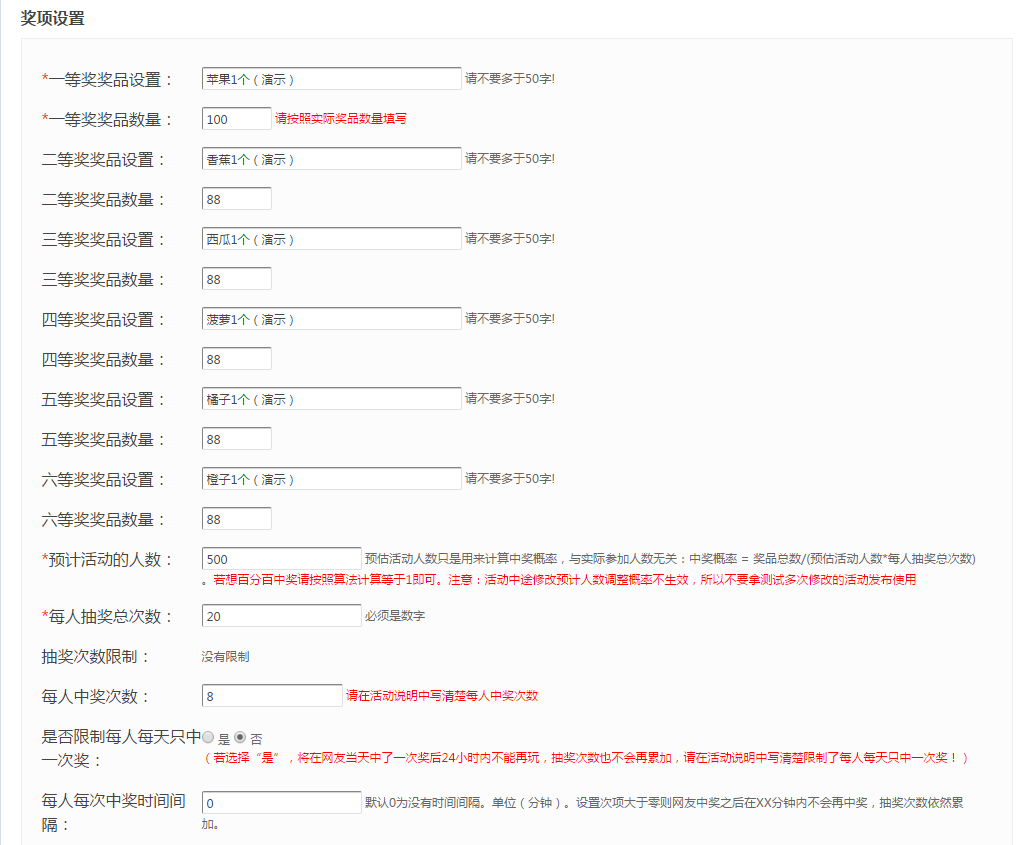Click the first prize name input field
Viewport: 1027px width, 845px height.
pos(330,78)
